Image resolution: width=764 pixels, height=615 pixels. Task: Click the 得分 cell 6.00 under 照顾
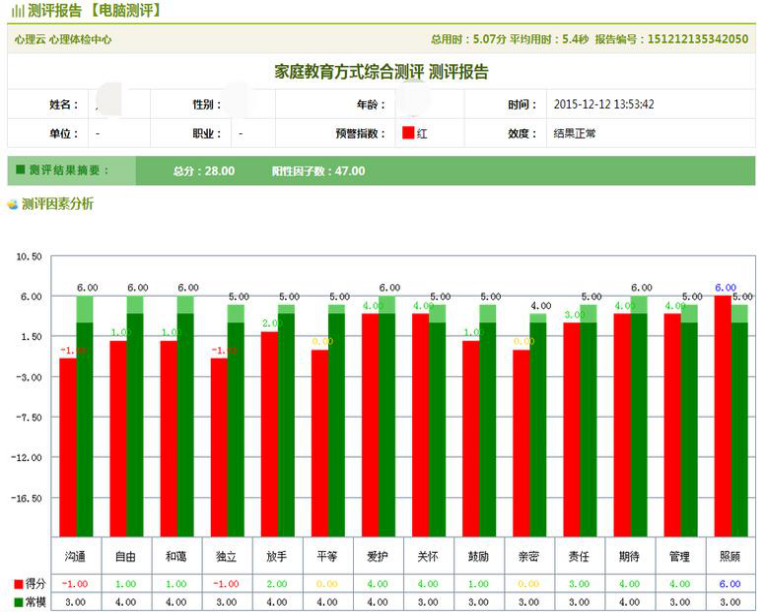click(730, 584)
